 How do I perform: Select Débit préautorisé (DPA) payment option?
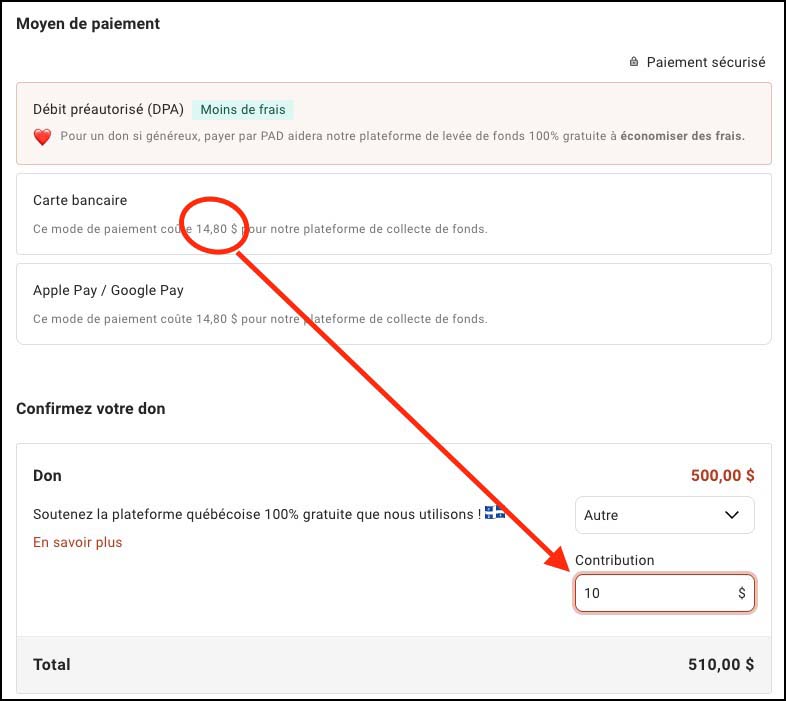coord(394,123)
